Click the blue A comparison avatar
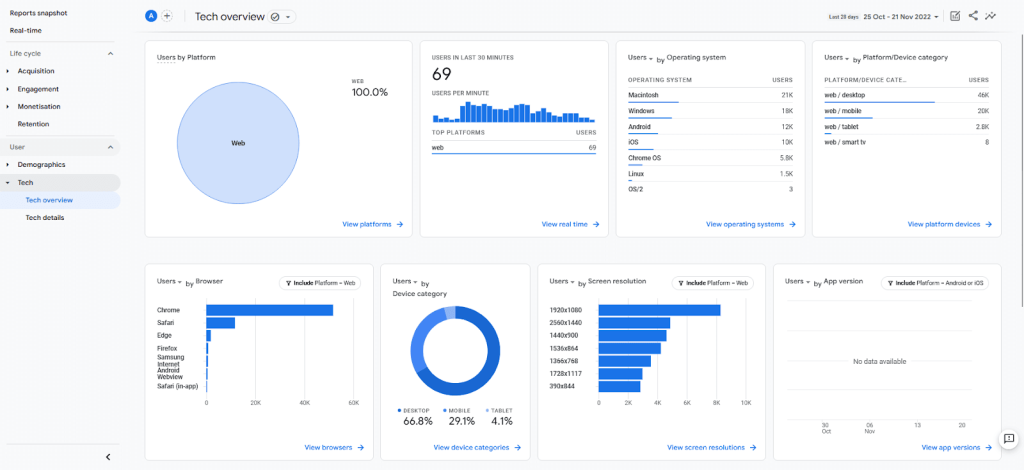Image resolution: width=1024 pixels, height=470 pixels. (152, 16)
